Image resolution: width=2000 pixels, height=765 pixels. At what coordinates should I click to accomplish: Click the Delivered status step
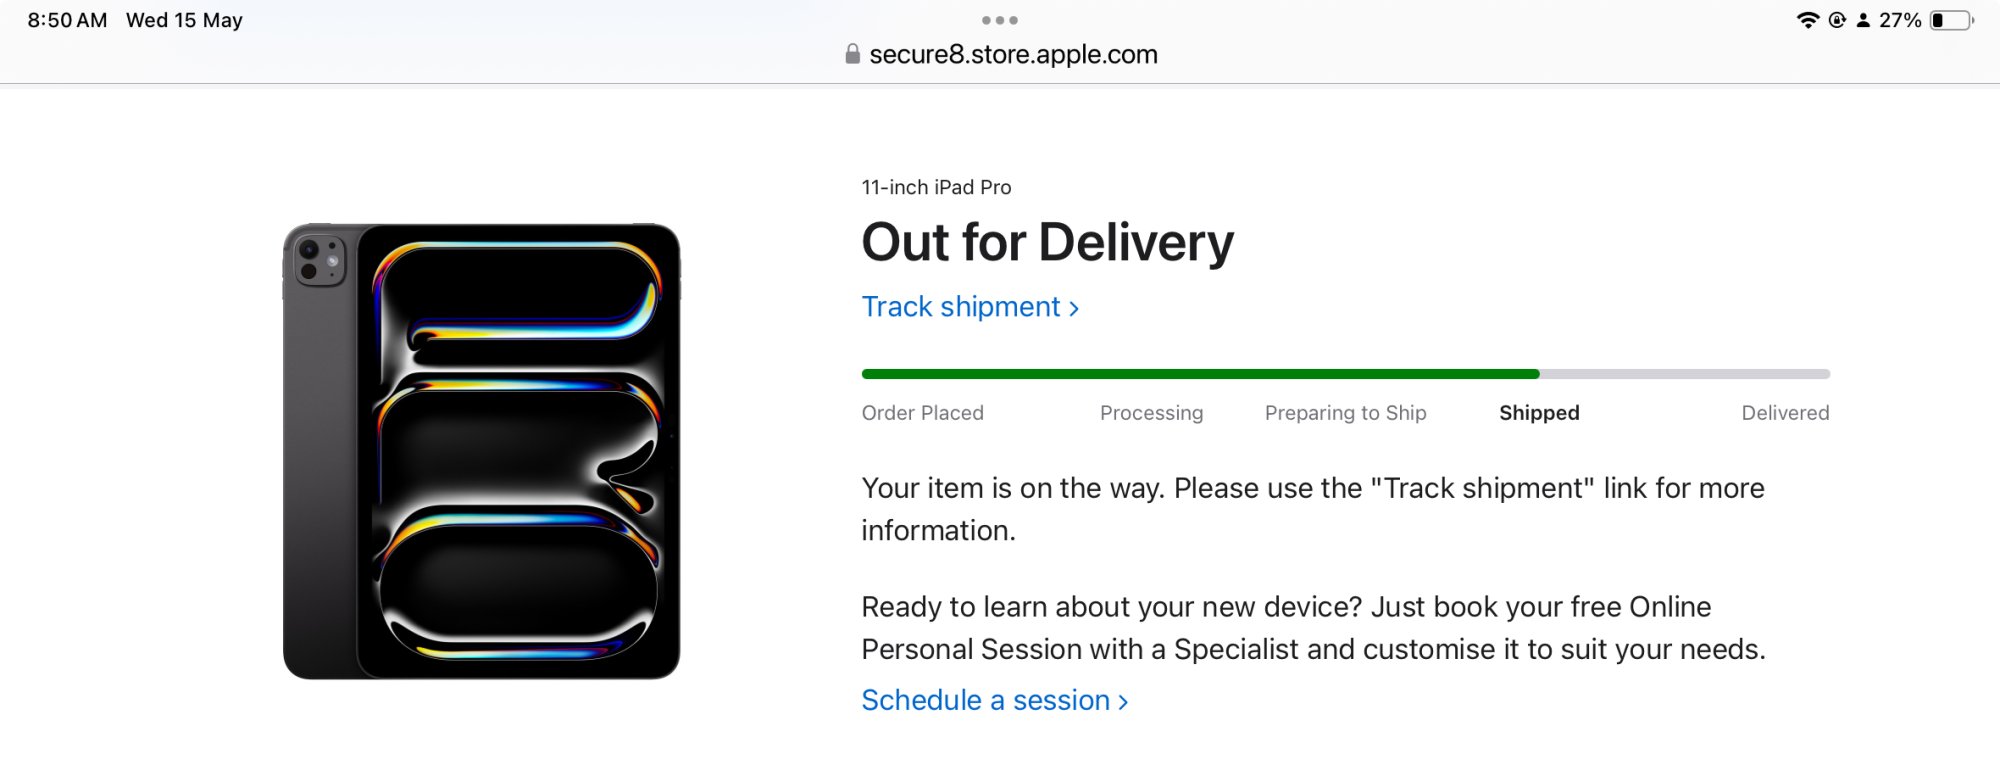[1785, 413]
